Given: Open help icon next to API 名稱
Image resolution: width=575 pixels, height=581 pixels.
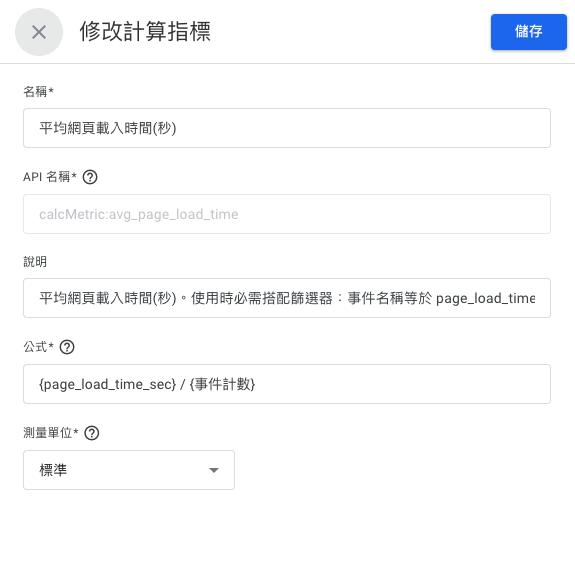Looking at the screenshot, I should point(90,177).
